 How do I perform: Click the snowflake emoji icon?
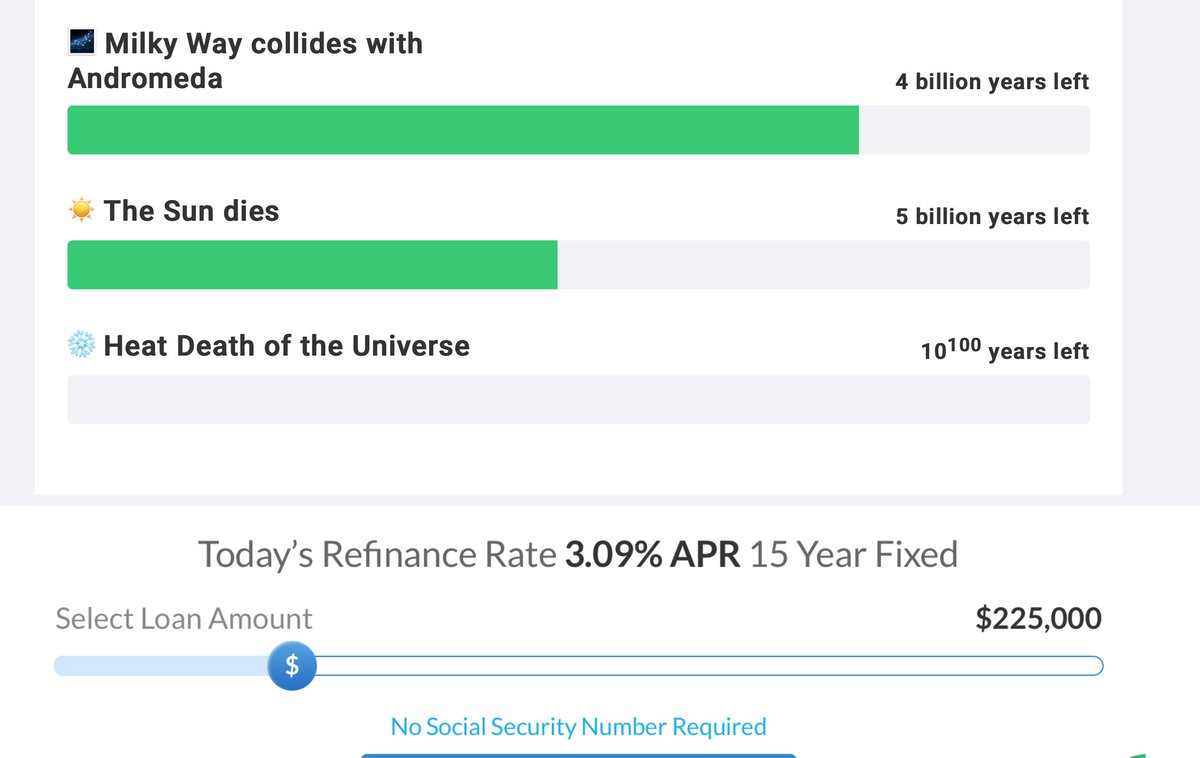81,345
